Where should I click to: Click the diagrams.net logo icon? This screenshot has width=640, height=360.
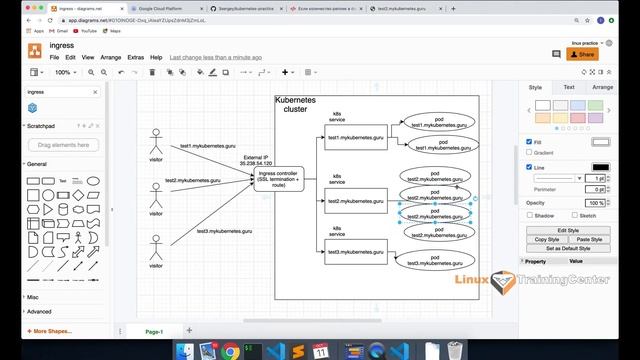coord(35,51)
